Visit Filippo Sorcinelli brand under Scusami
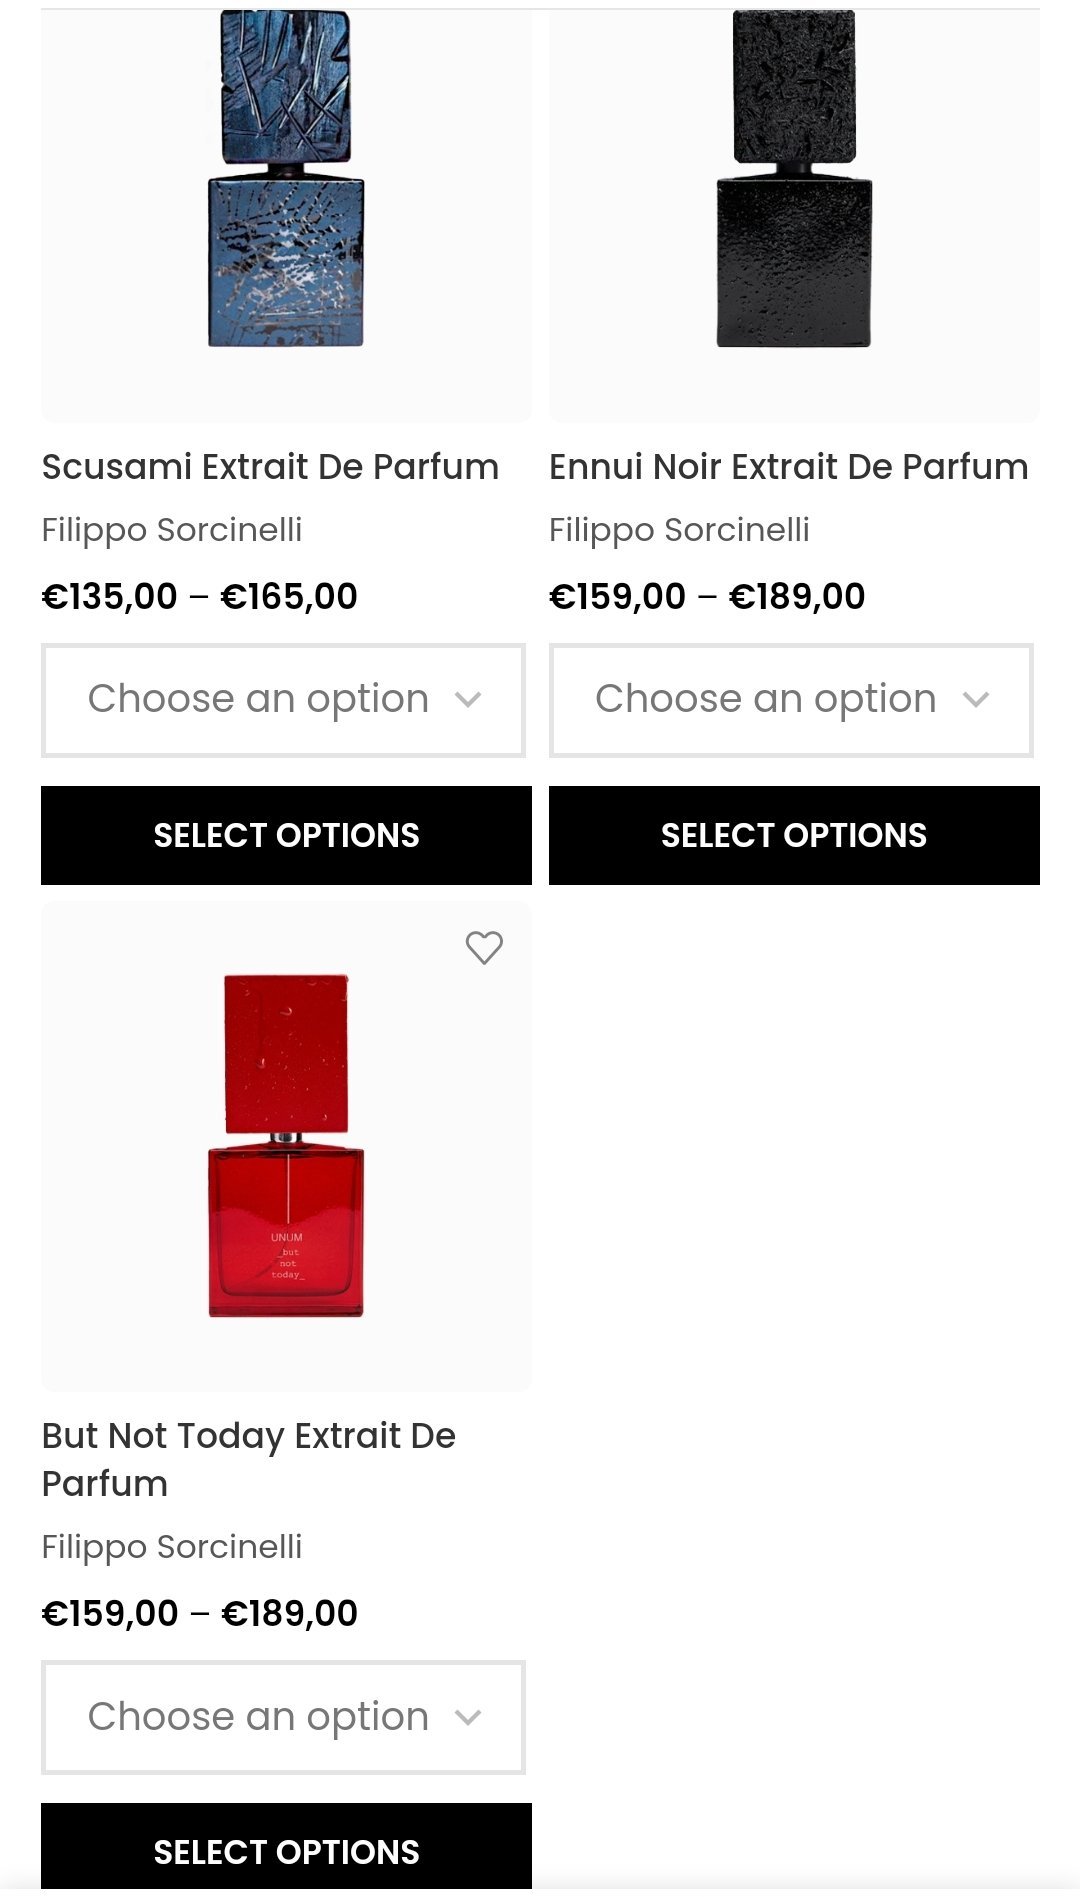The width and height of the screenshot is (1080, 1897). point(172,530)
